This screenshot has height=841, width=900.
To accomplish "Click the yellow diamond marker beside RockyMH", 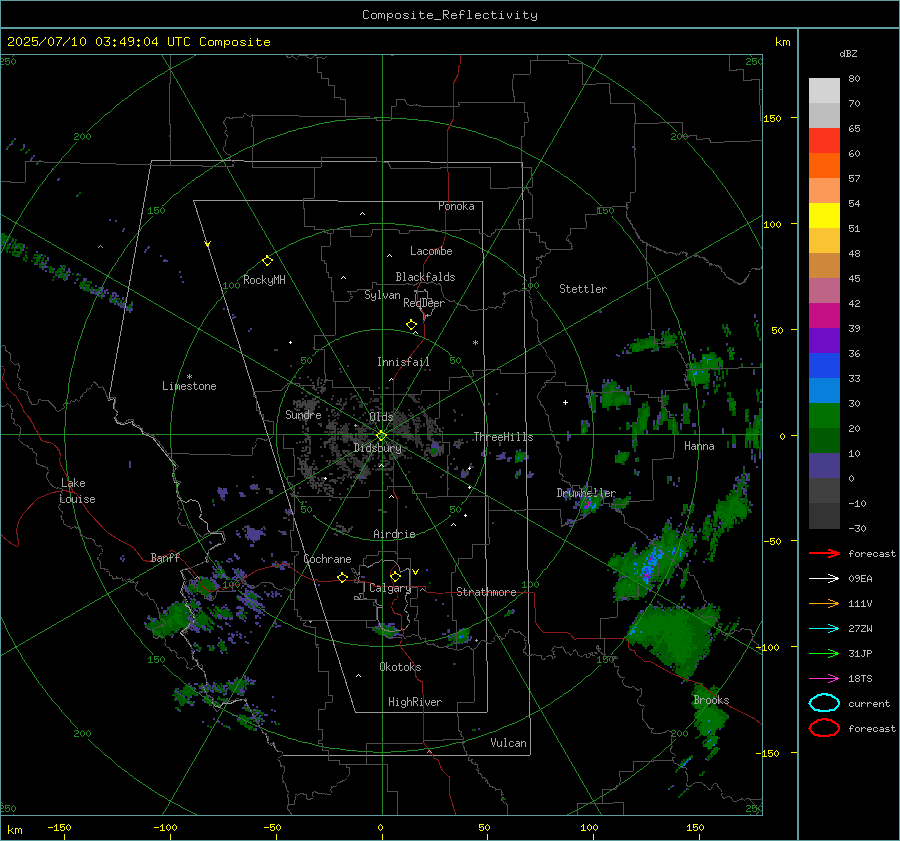I will [x=267, y=261].
